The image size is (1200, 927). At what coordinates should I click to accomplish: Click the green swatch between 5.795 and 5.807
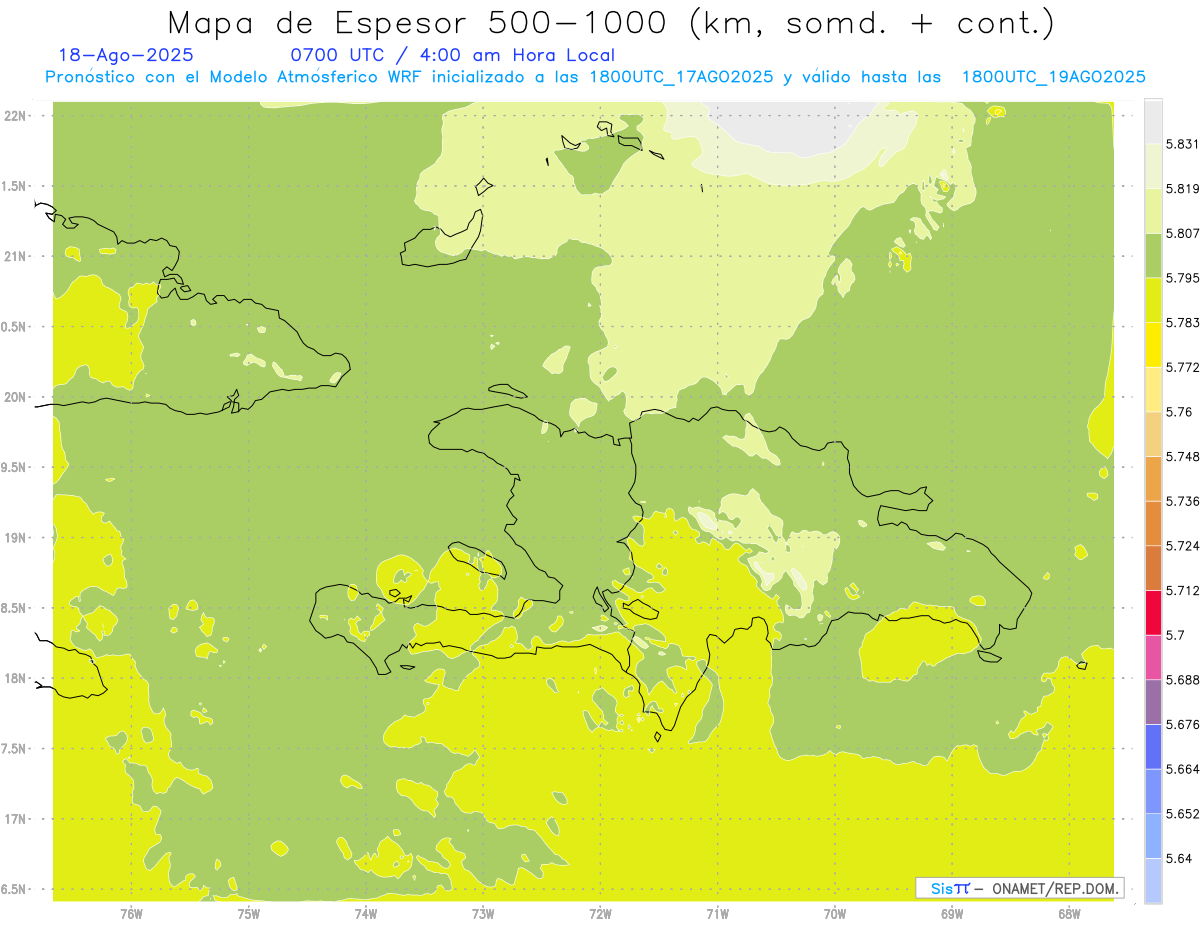coord(1153,255)
